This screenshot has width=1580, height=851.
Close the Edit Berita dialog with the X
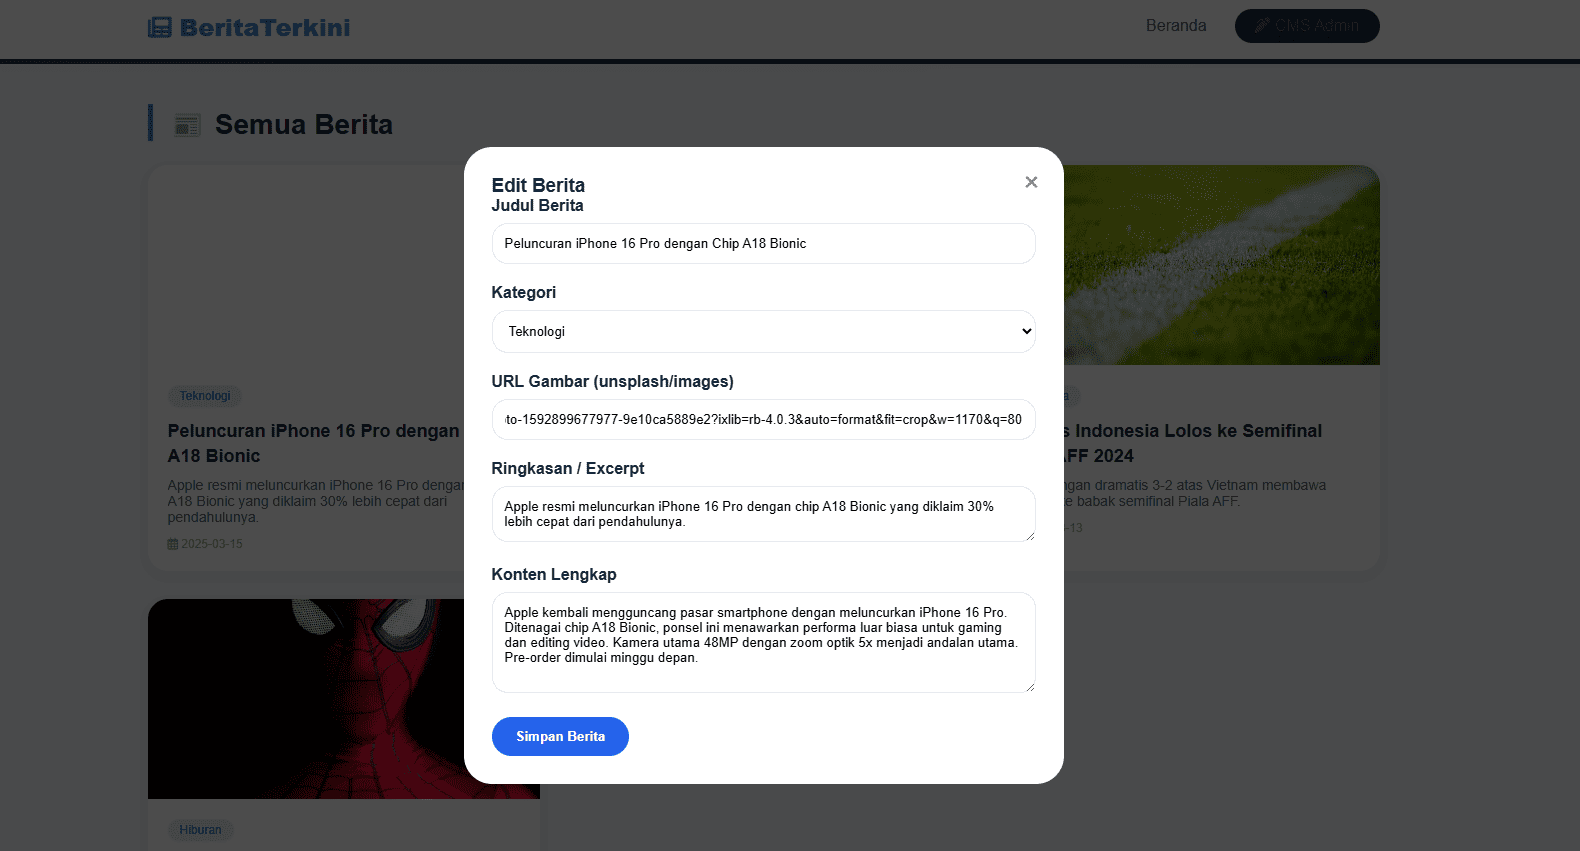tap(1031, 182)
